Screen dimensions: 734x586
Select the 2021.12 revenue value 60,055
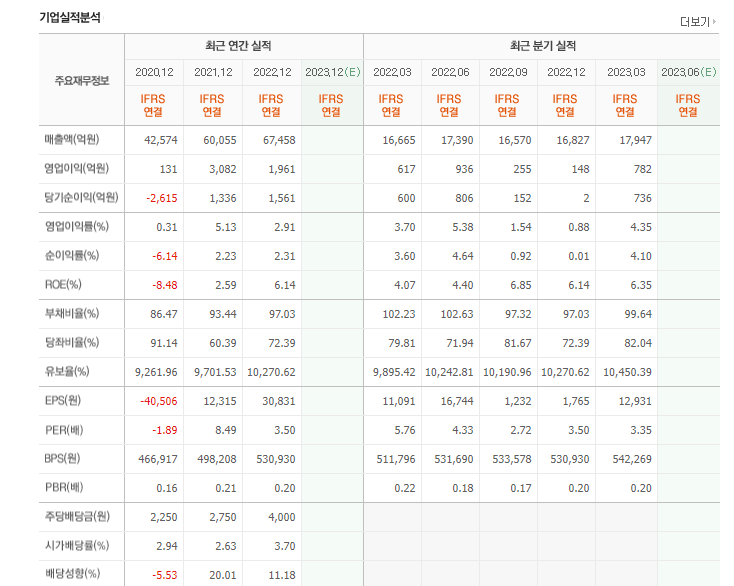point(220,140)
